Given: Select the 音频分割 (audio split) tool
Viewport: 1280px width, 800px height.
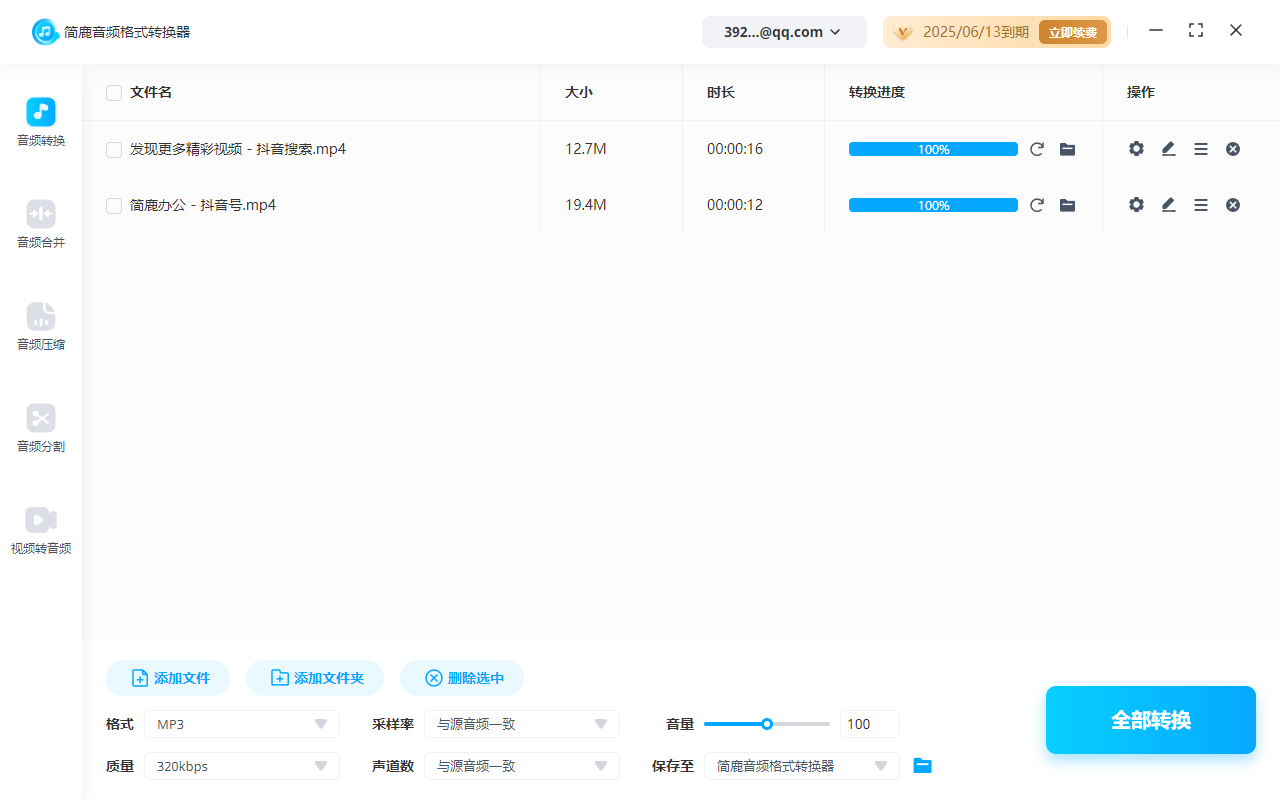Looking at the screenshot, I should point(40,429).
